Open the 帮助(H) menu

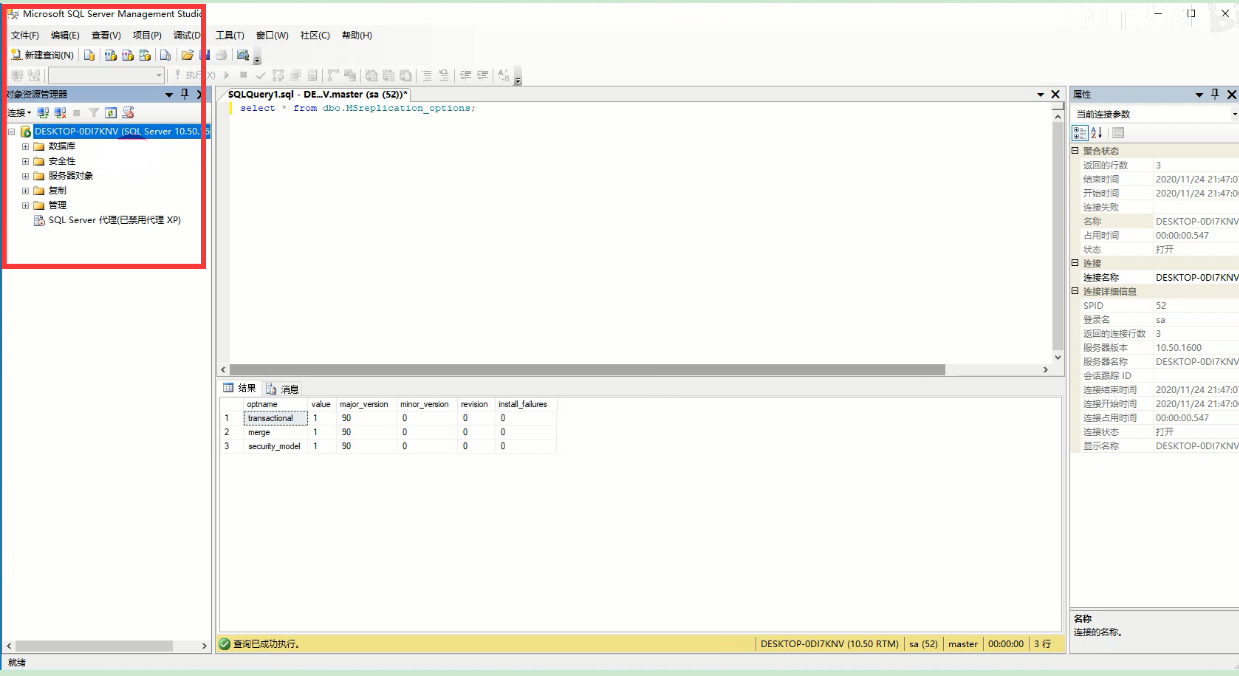click(357, 35)
